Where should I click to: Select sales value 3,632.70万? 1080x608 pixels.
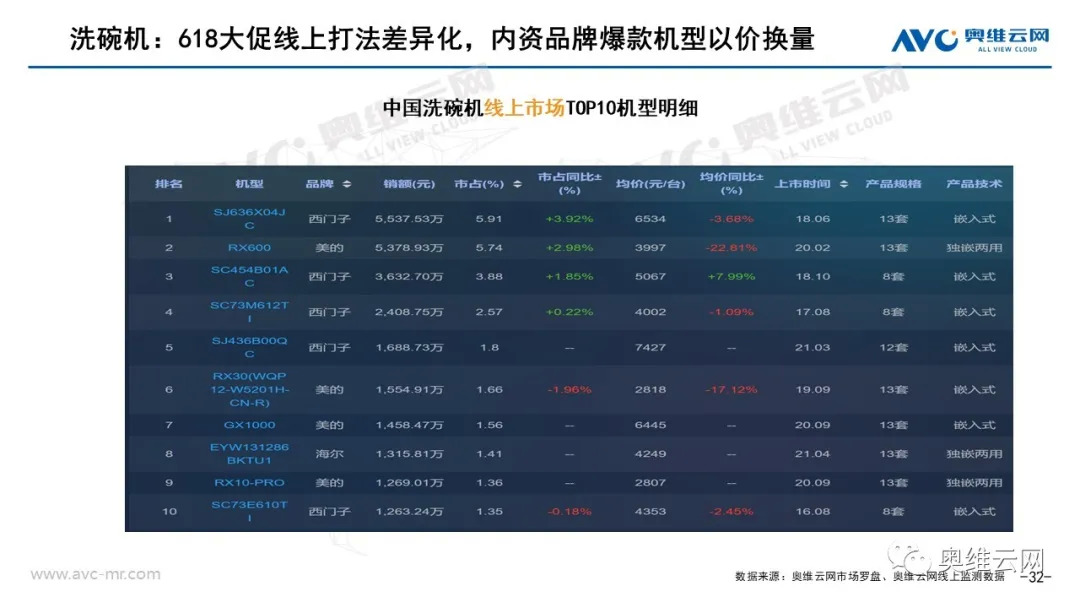pyautogui.click(x=409, y=276)
